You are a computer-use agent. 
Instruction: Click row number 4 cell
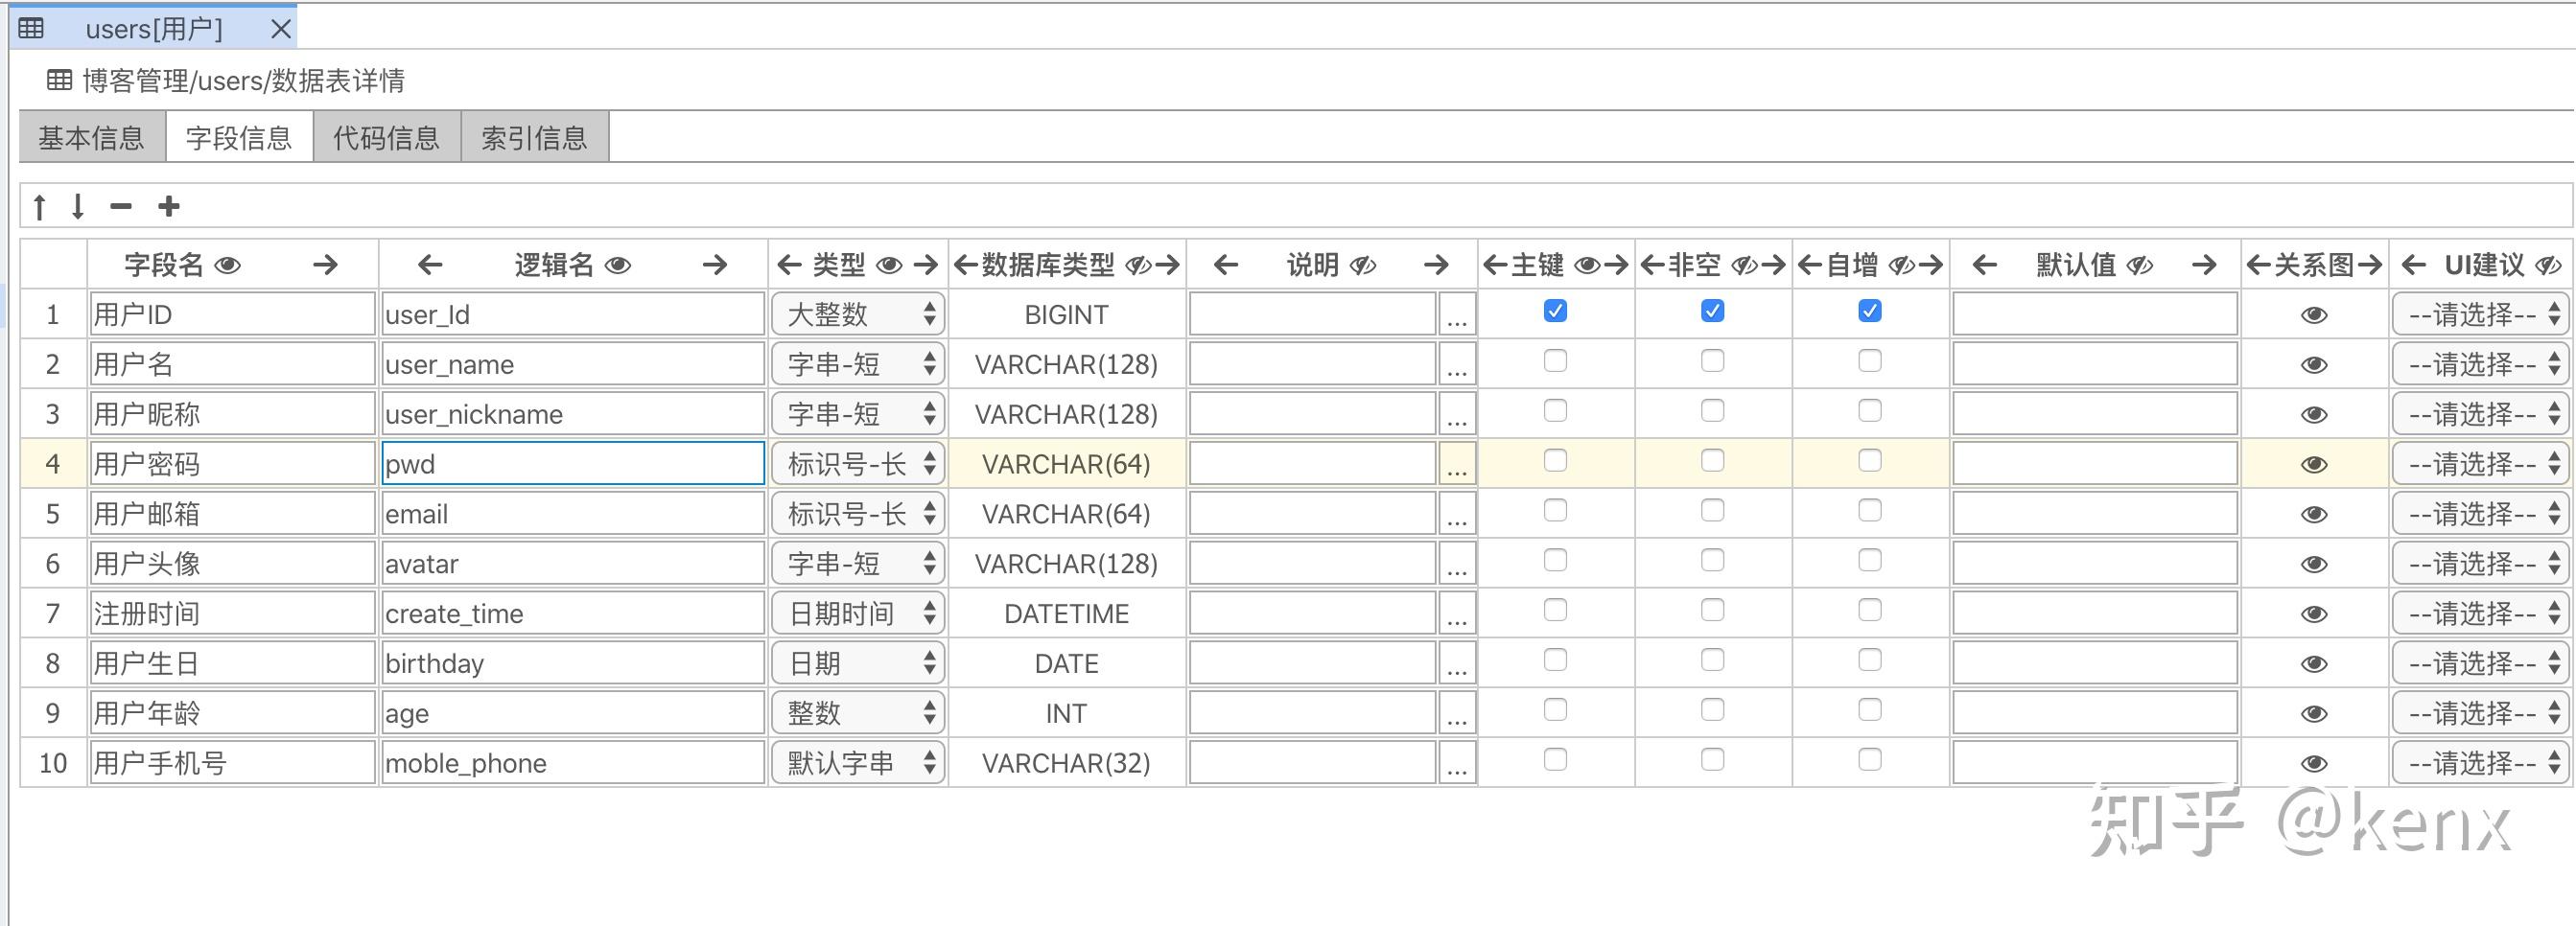tap(53, 464)
